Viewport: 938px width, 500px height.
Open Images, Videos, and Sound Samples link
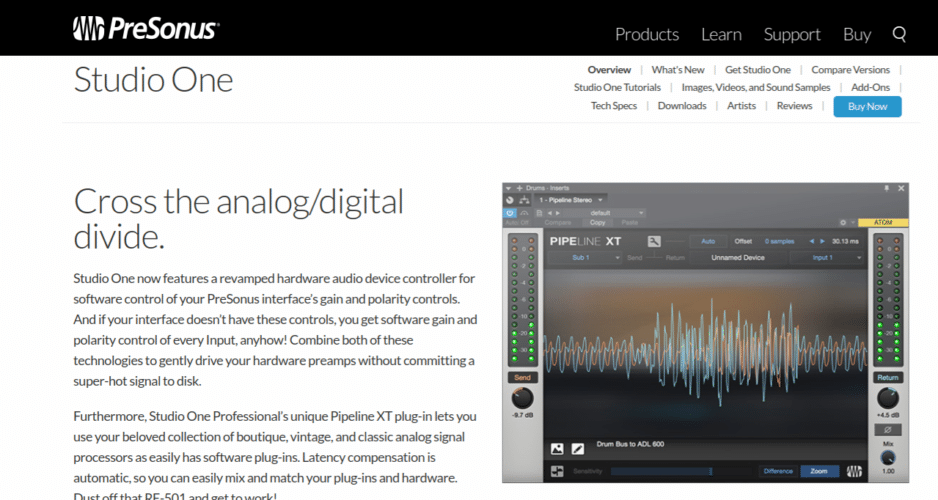756,87
